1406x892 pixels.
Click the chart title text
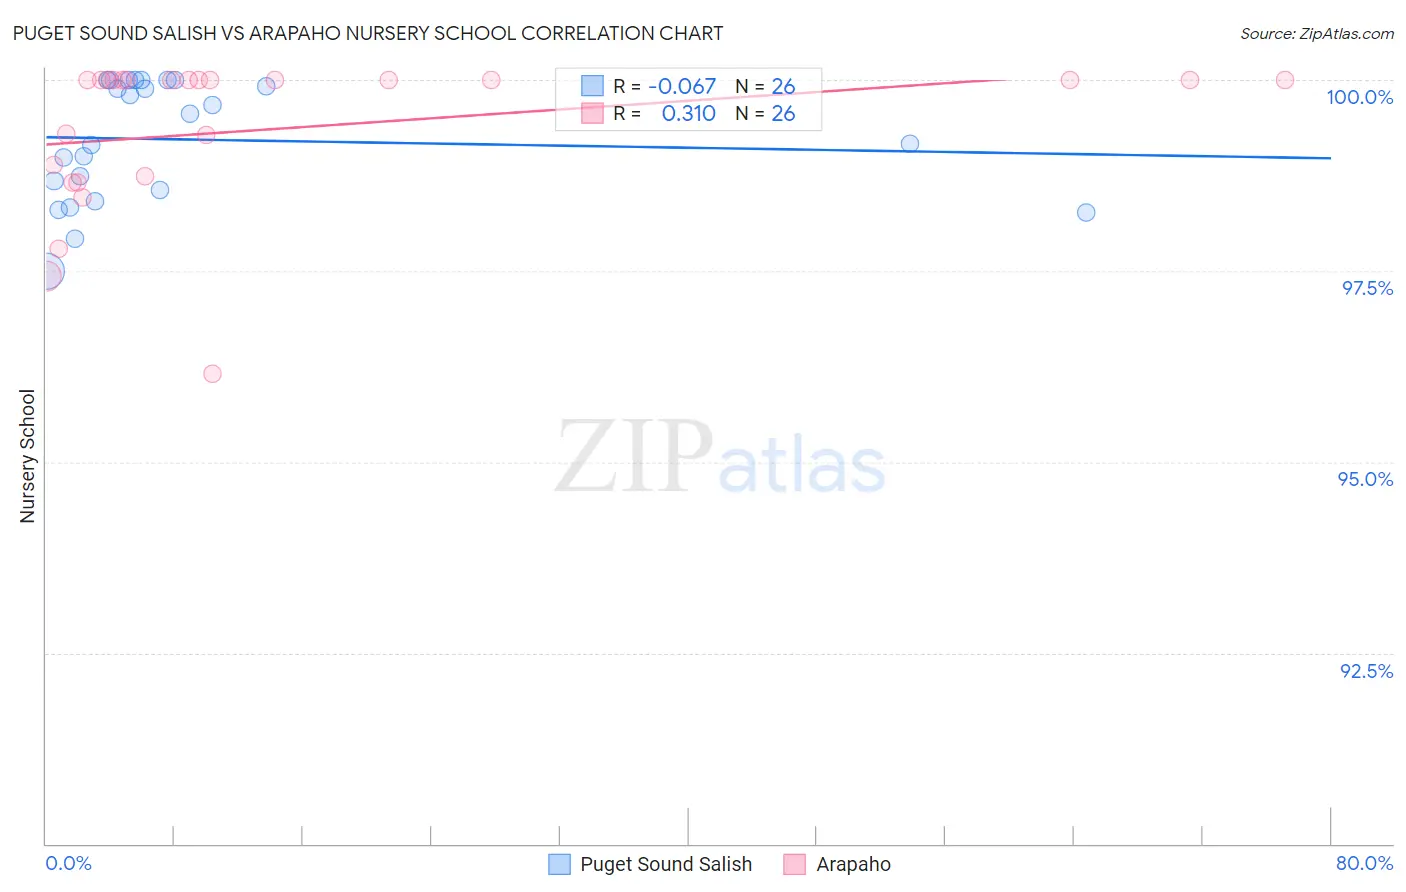tap(368, 33)
